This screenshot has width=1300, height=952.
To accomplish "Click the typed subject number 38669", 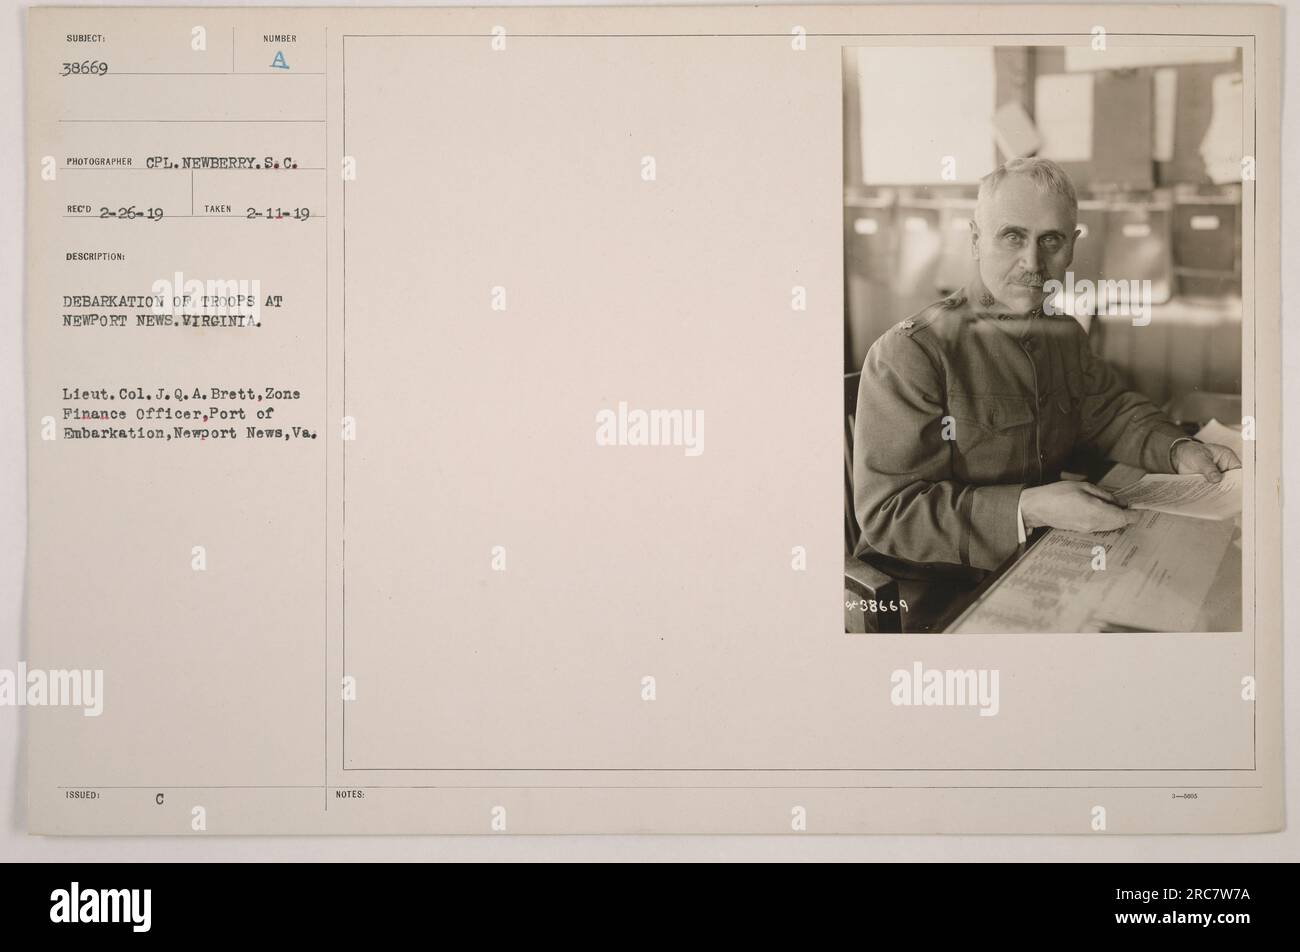I will tap(87, 68).
